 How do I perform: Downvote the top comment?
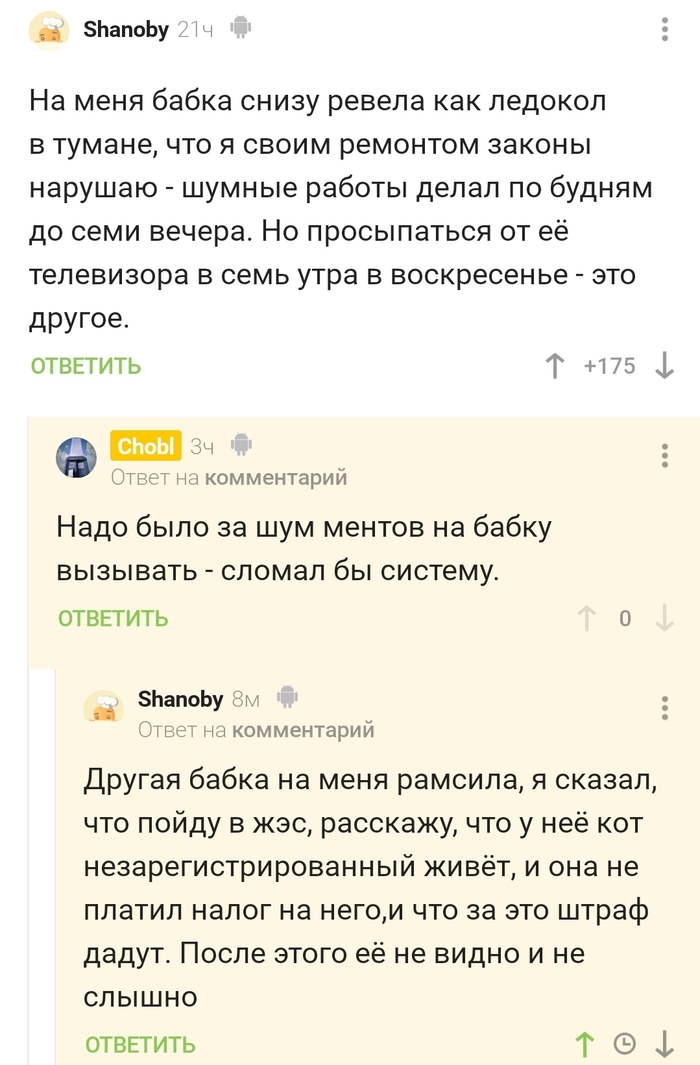click(x=661, y=365)
